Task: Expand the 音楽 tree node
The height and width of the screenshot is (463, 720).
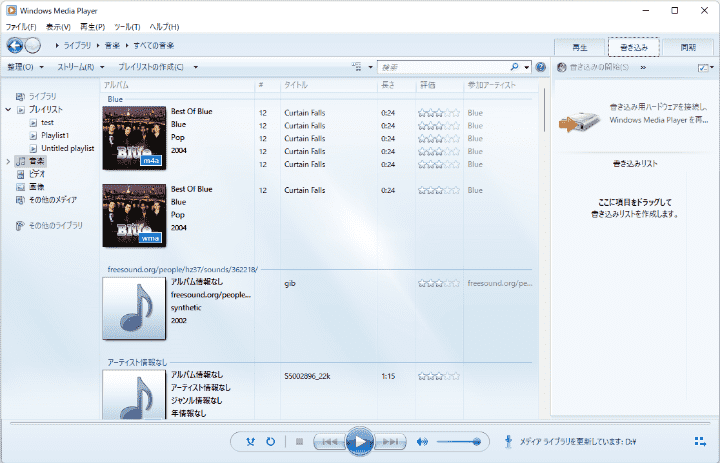Action: tap(8, 161)
